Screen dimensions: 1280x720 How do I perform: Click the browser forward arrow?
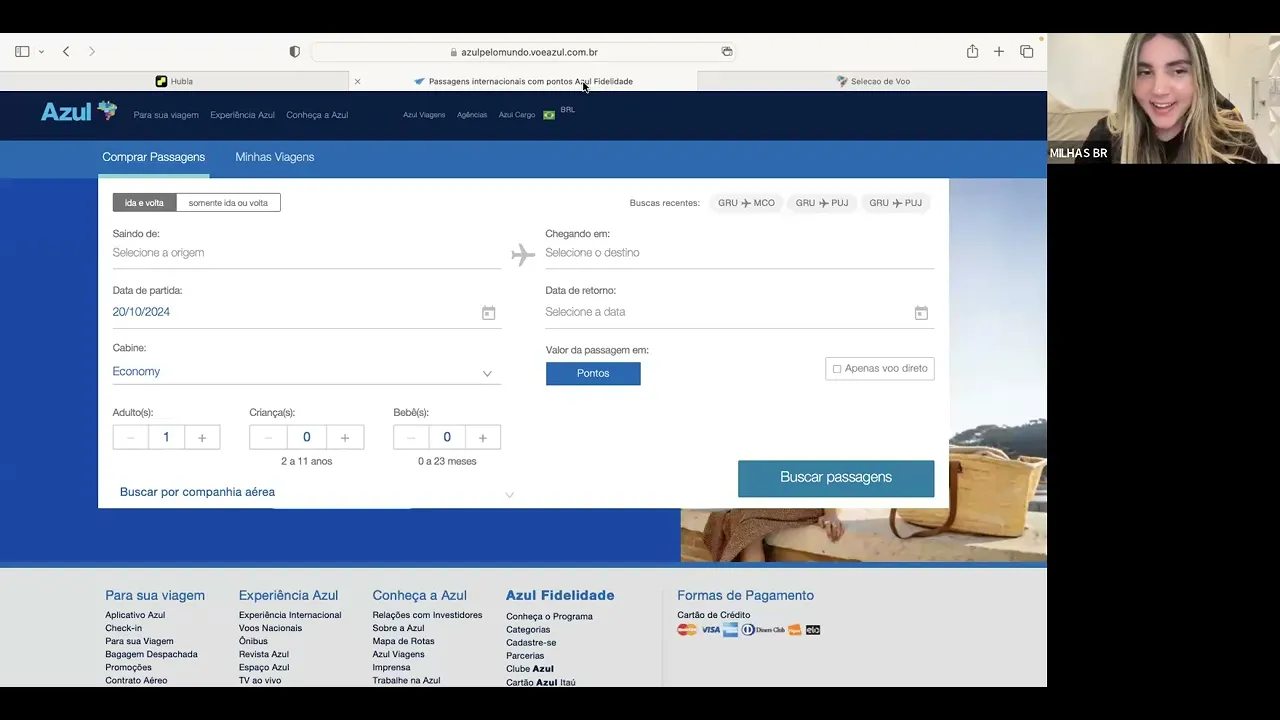point(92,51)
